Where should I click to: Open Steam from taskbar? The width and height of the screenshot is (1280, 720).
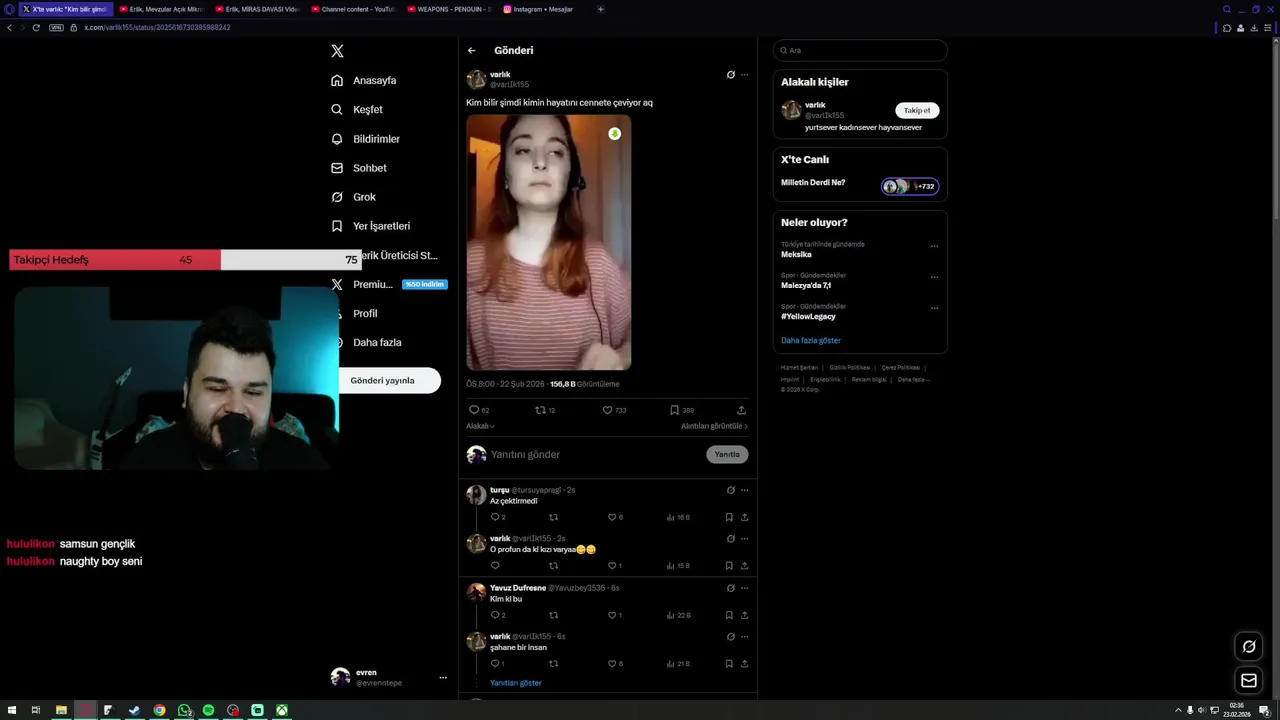pos(134,710)
